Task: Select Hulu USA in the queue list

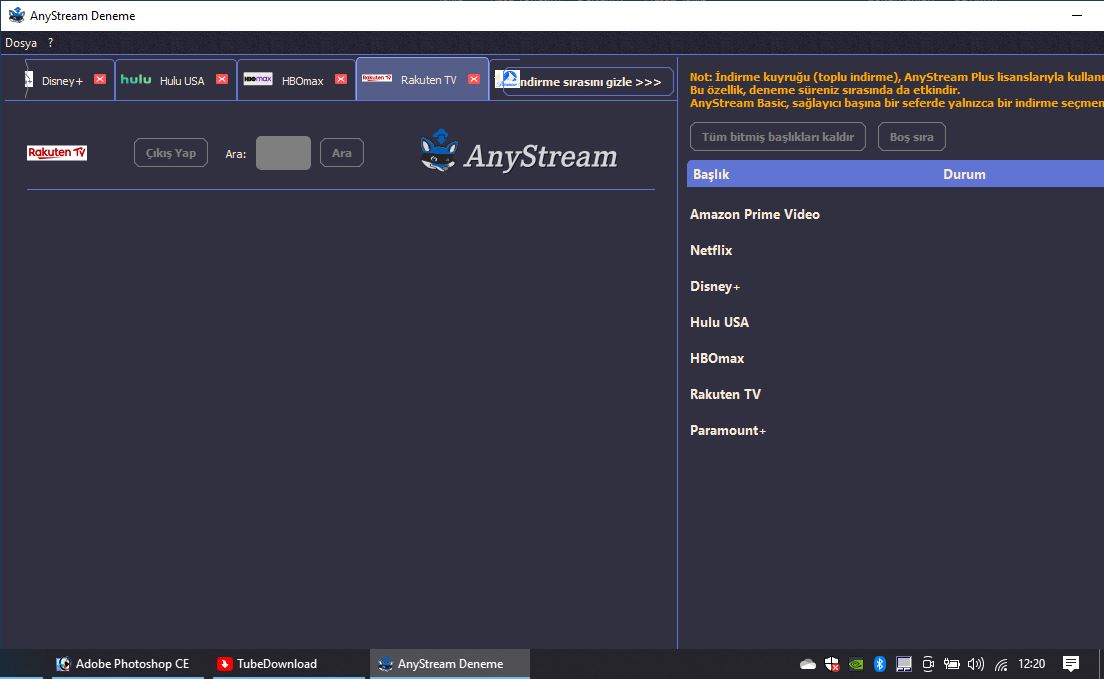Action: point(720,322)
